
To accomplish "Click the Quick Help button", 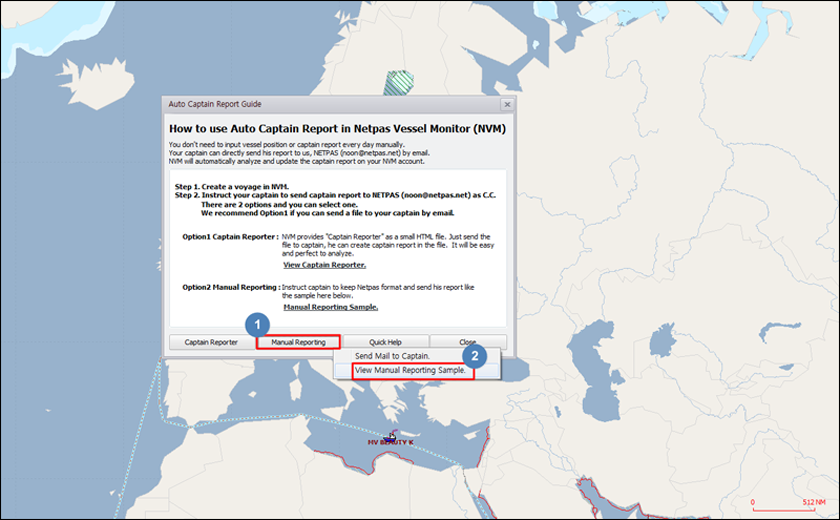I will click(x=385, y=342).
